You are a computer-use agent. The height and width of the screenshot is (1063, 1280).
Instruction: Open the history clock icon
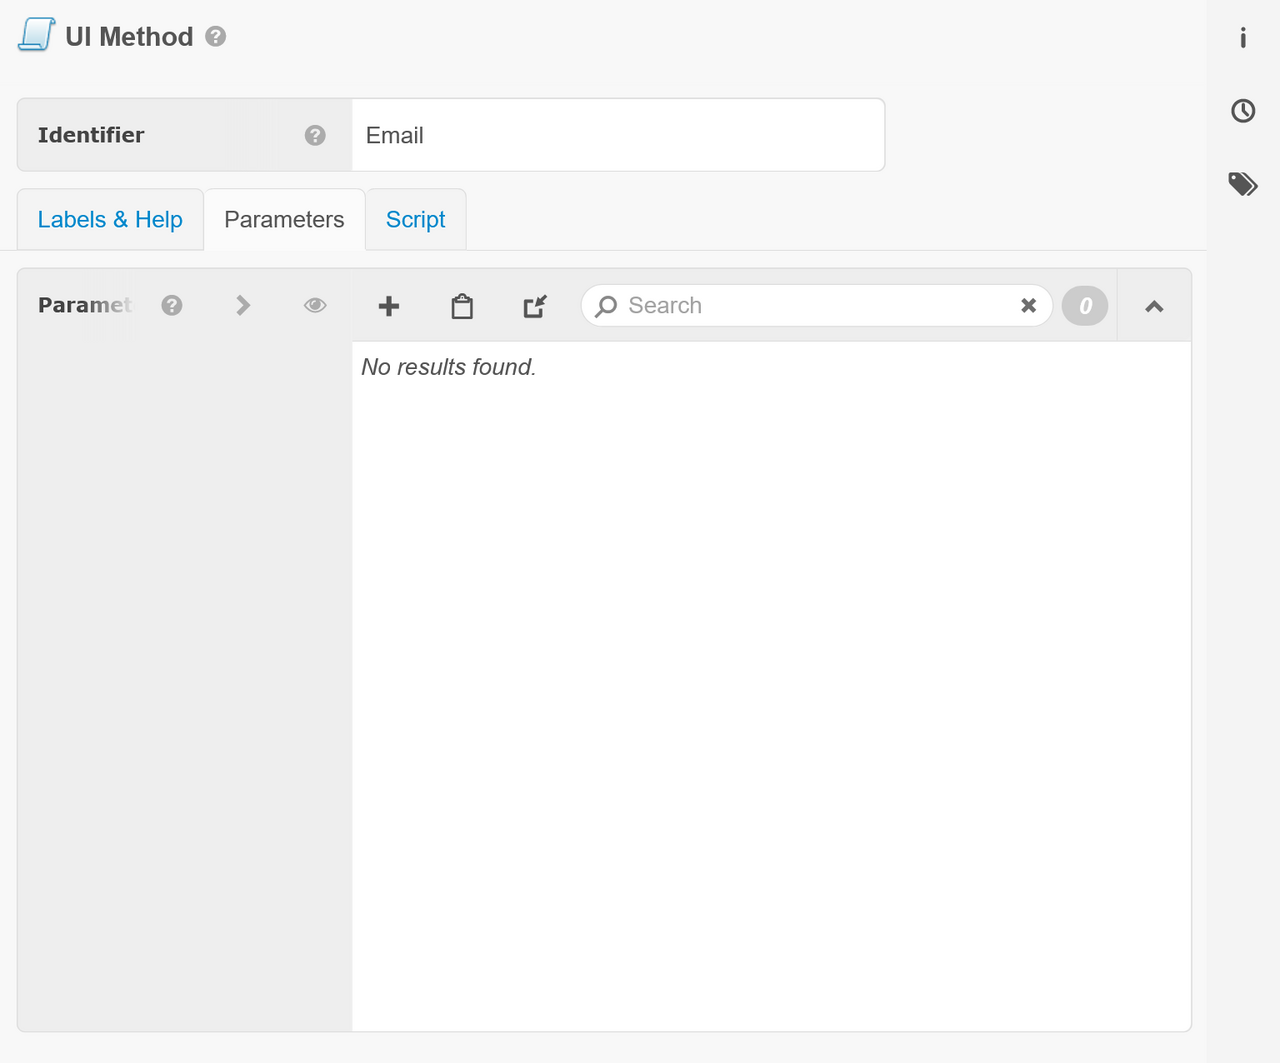(1243, 110)
